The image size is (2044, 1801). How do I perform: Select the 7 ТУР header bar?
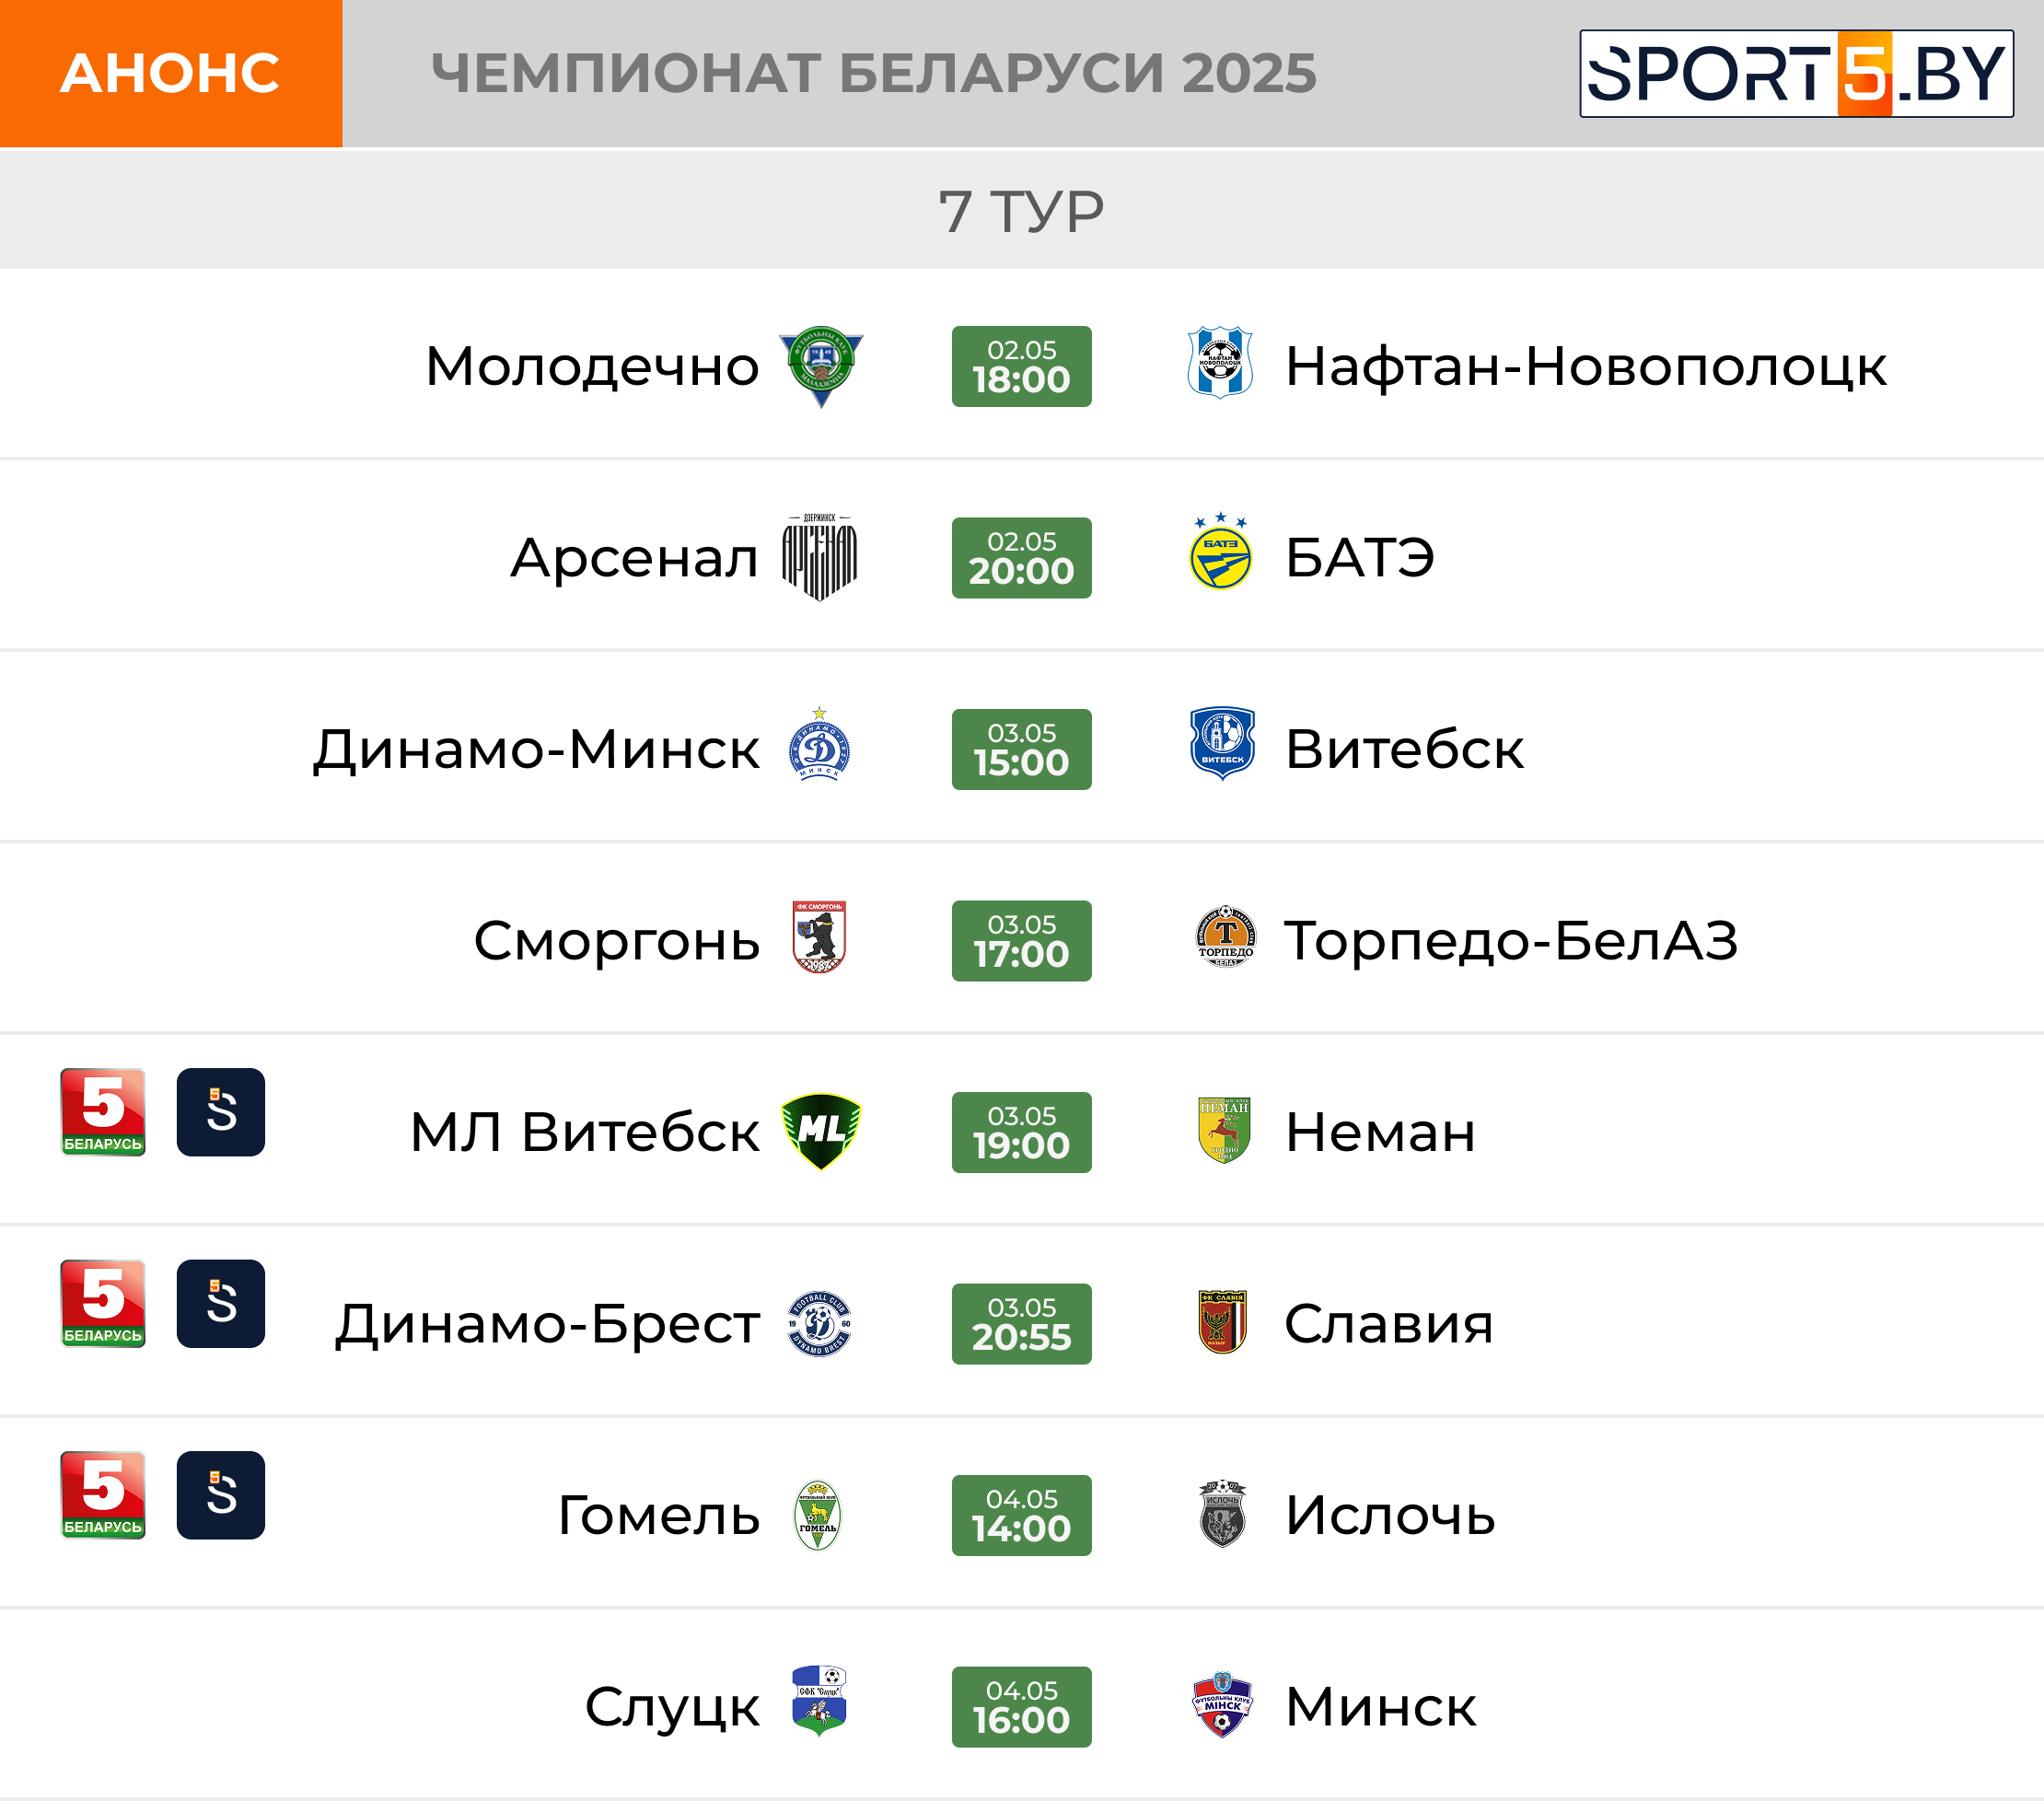[x=1022, y=210]
